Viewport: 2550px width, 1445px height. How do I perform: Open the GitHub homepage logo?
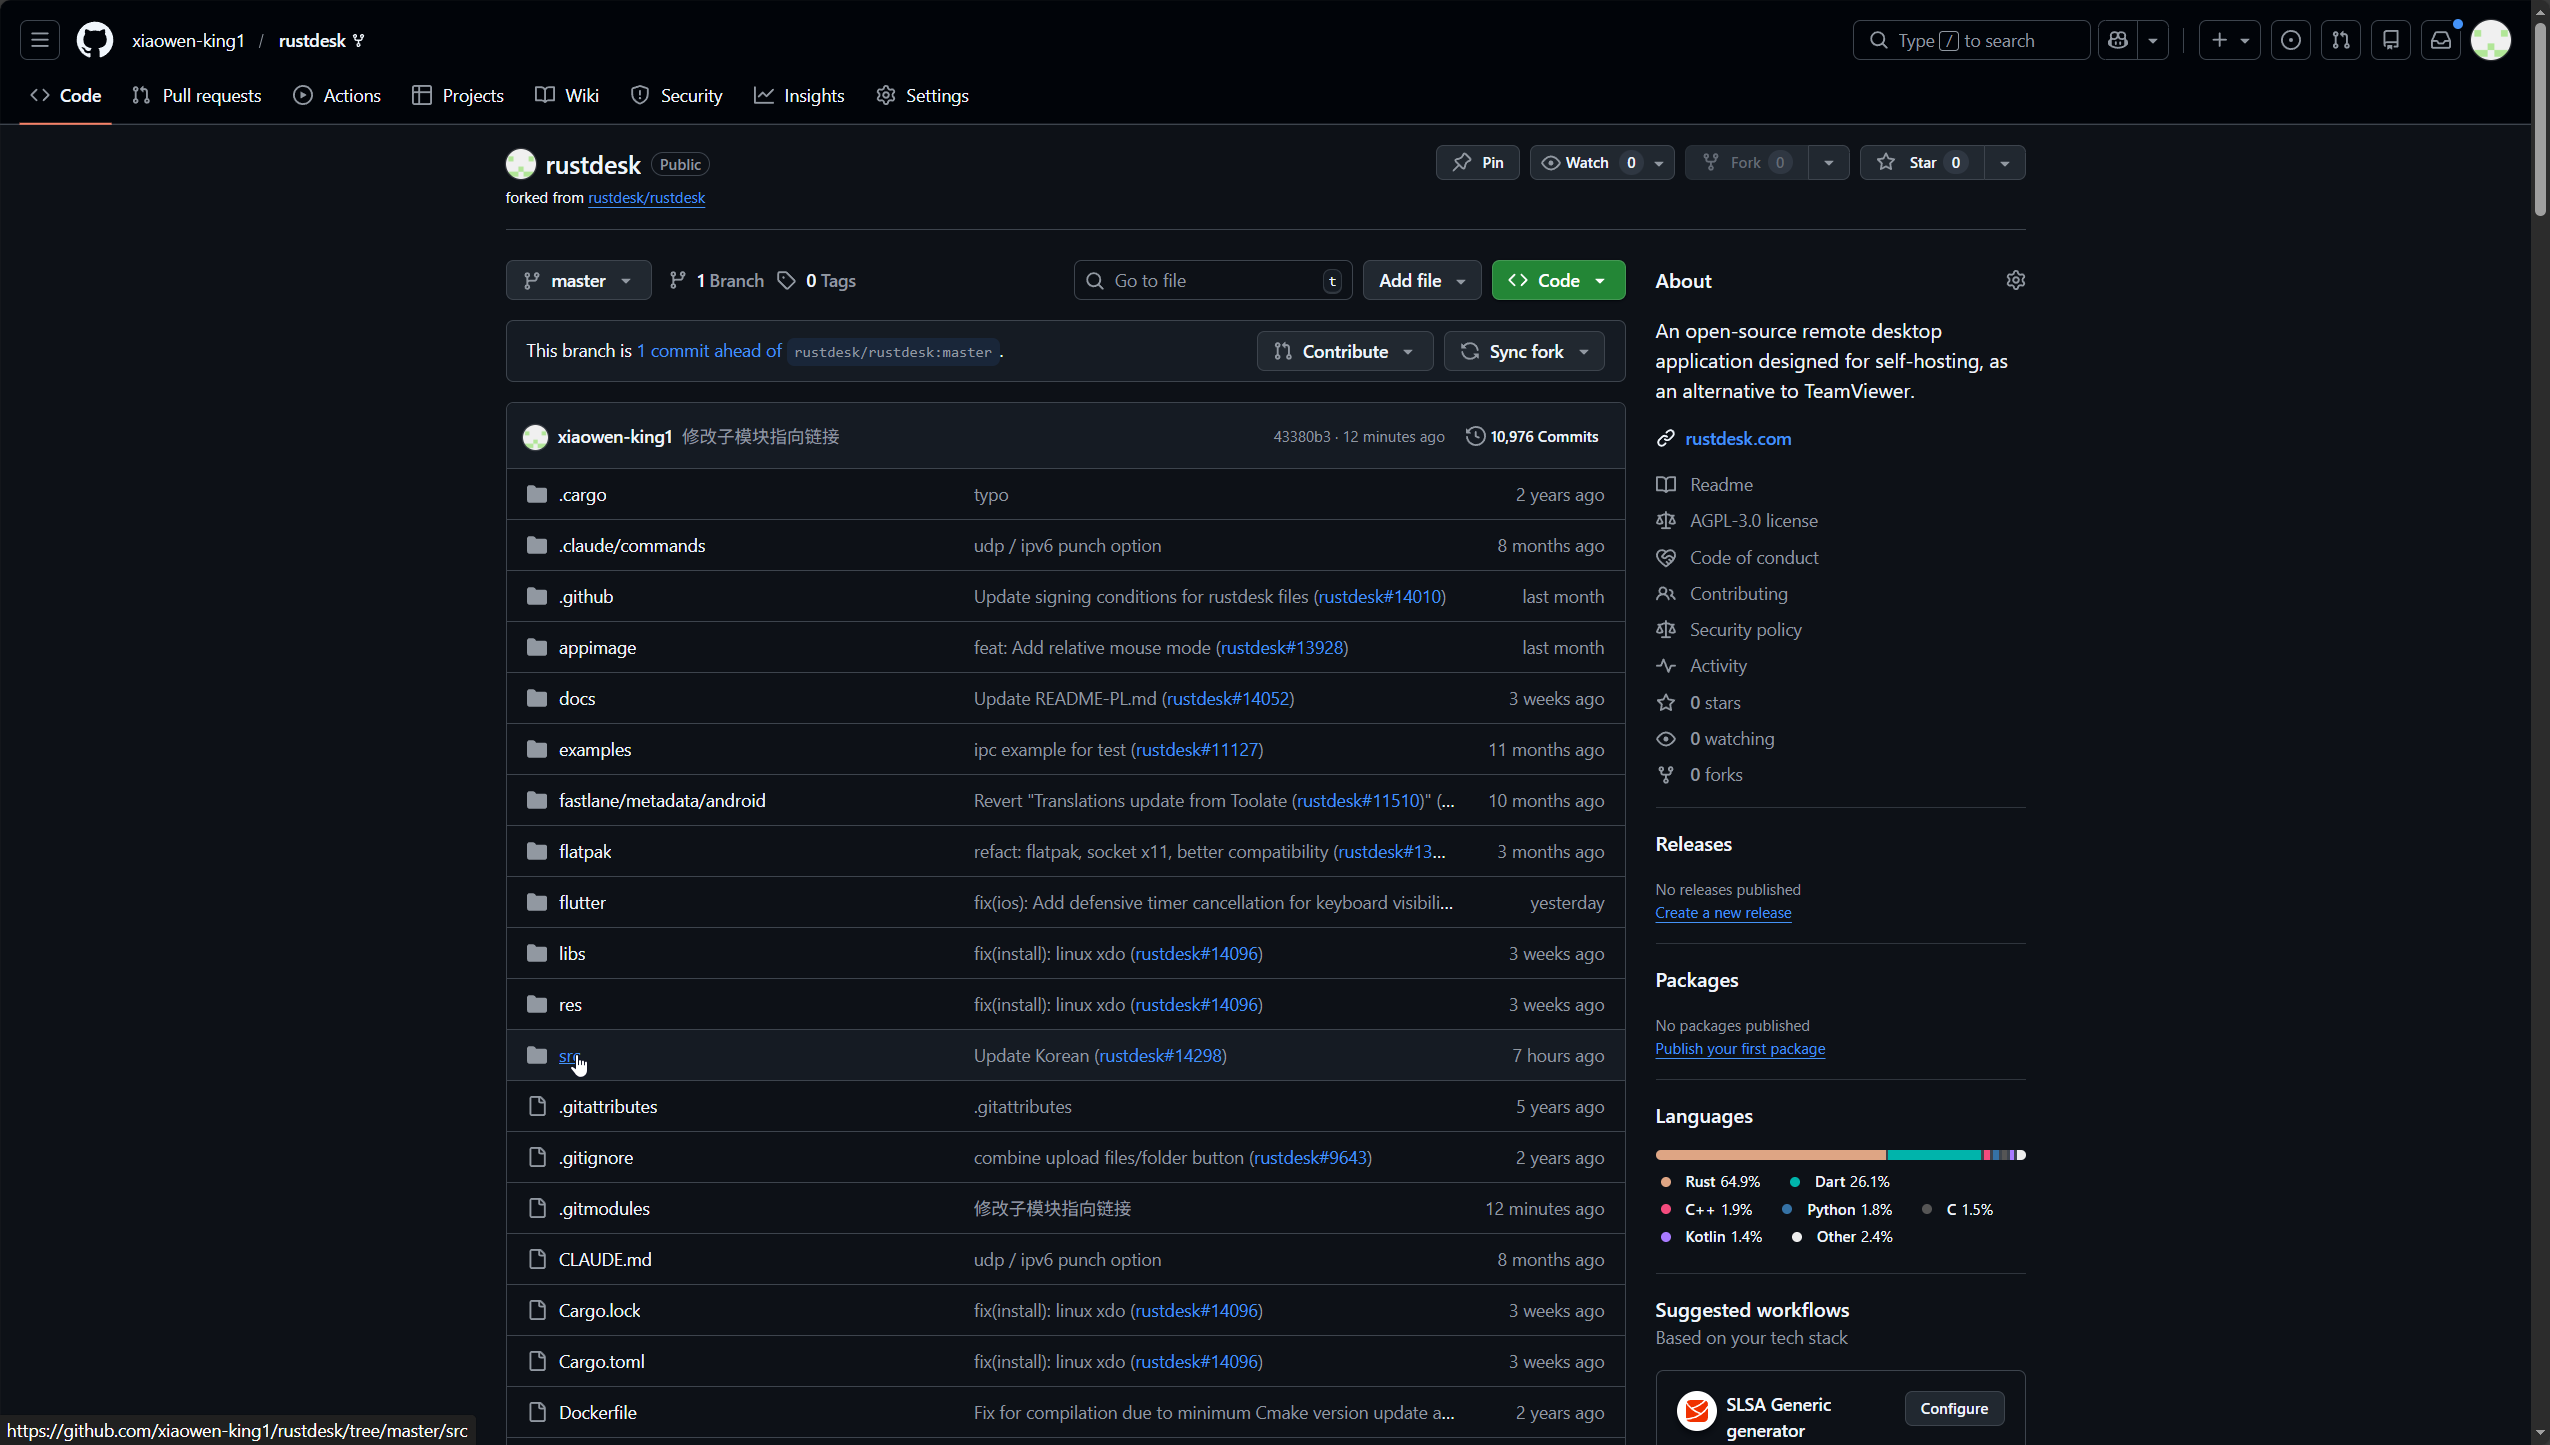95,40
